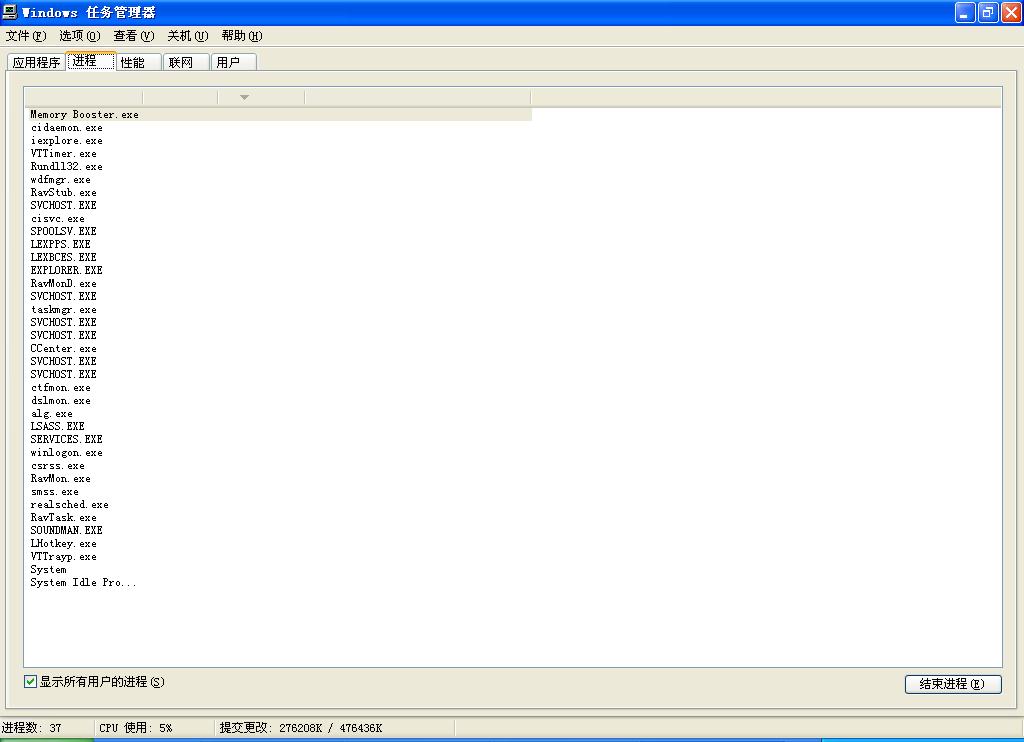Switch to the 性能 tab

click(138, 62)
